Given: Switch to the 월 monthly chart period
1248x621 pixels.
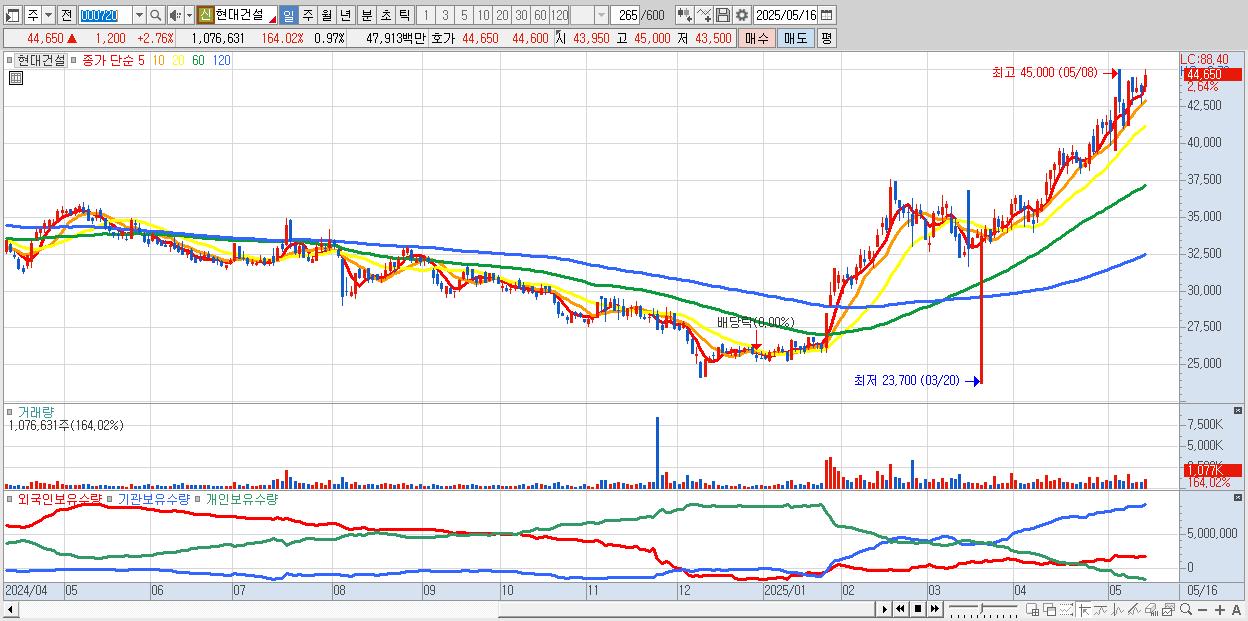Looking at the screenshot, I should [x=326, y=15].
